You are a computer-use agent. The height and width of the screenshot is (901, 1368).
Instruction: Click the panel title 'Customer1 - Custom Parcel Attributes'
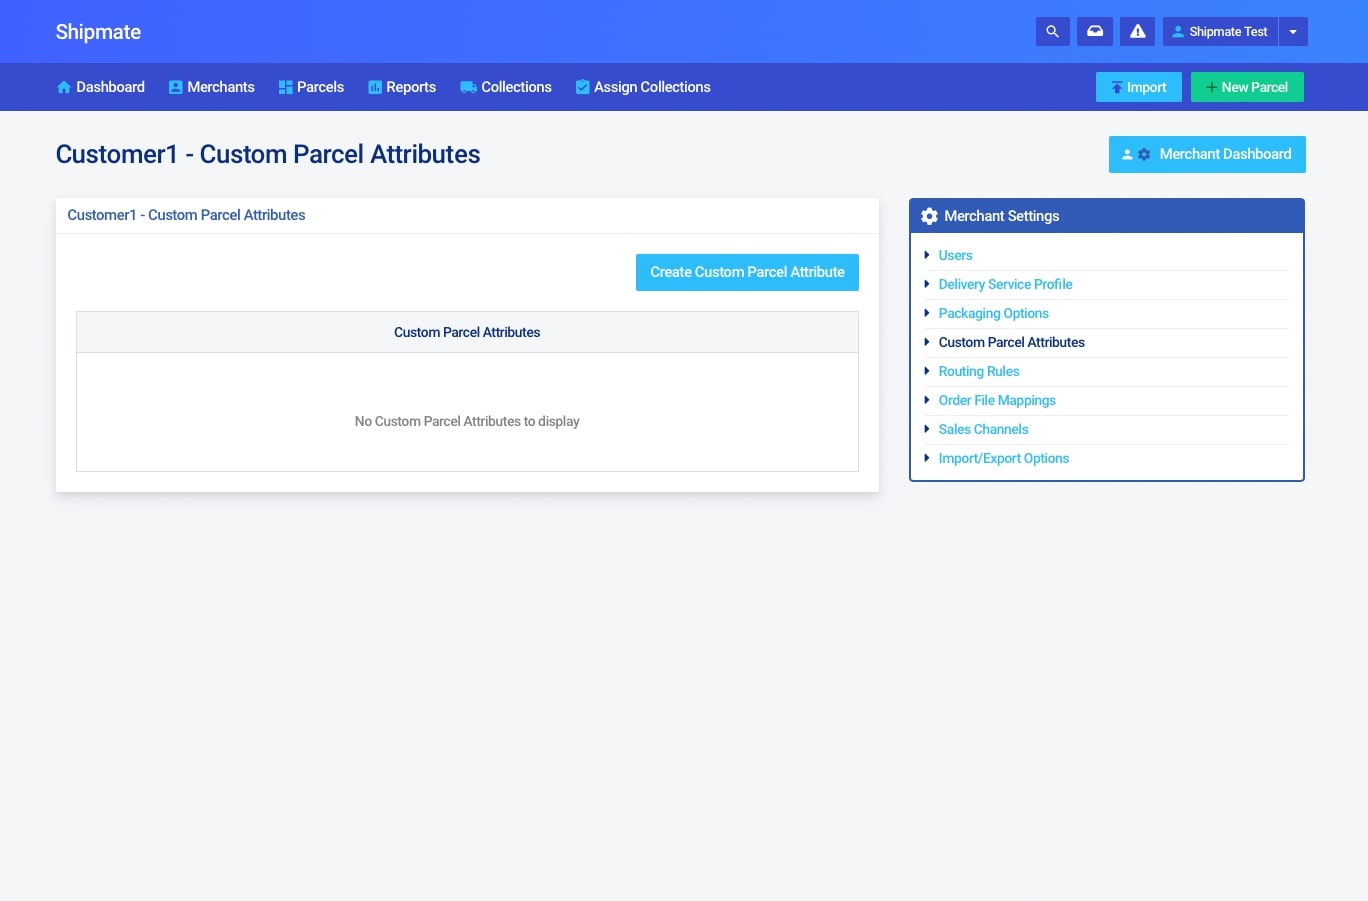(186, 215)
